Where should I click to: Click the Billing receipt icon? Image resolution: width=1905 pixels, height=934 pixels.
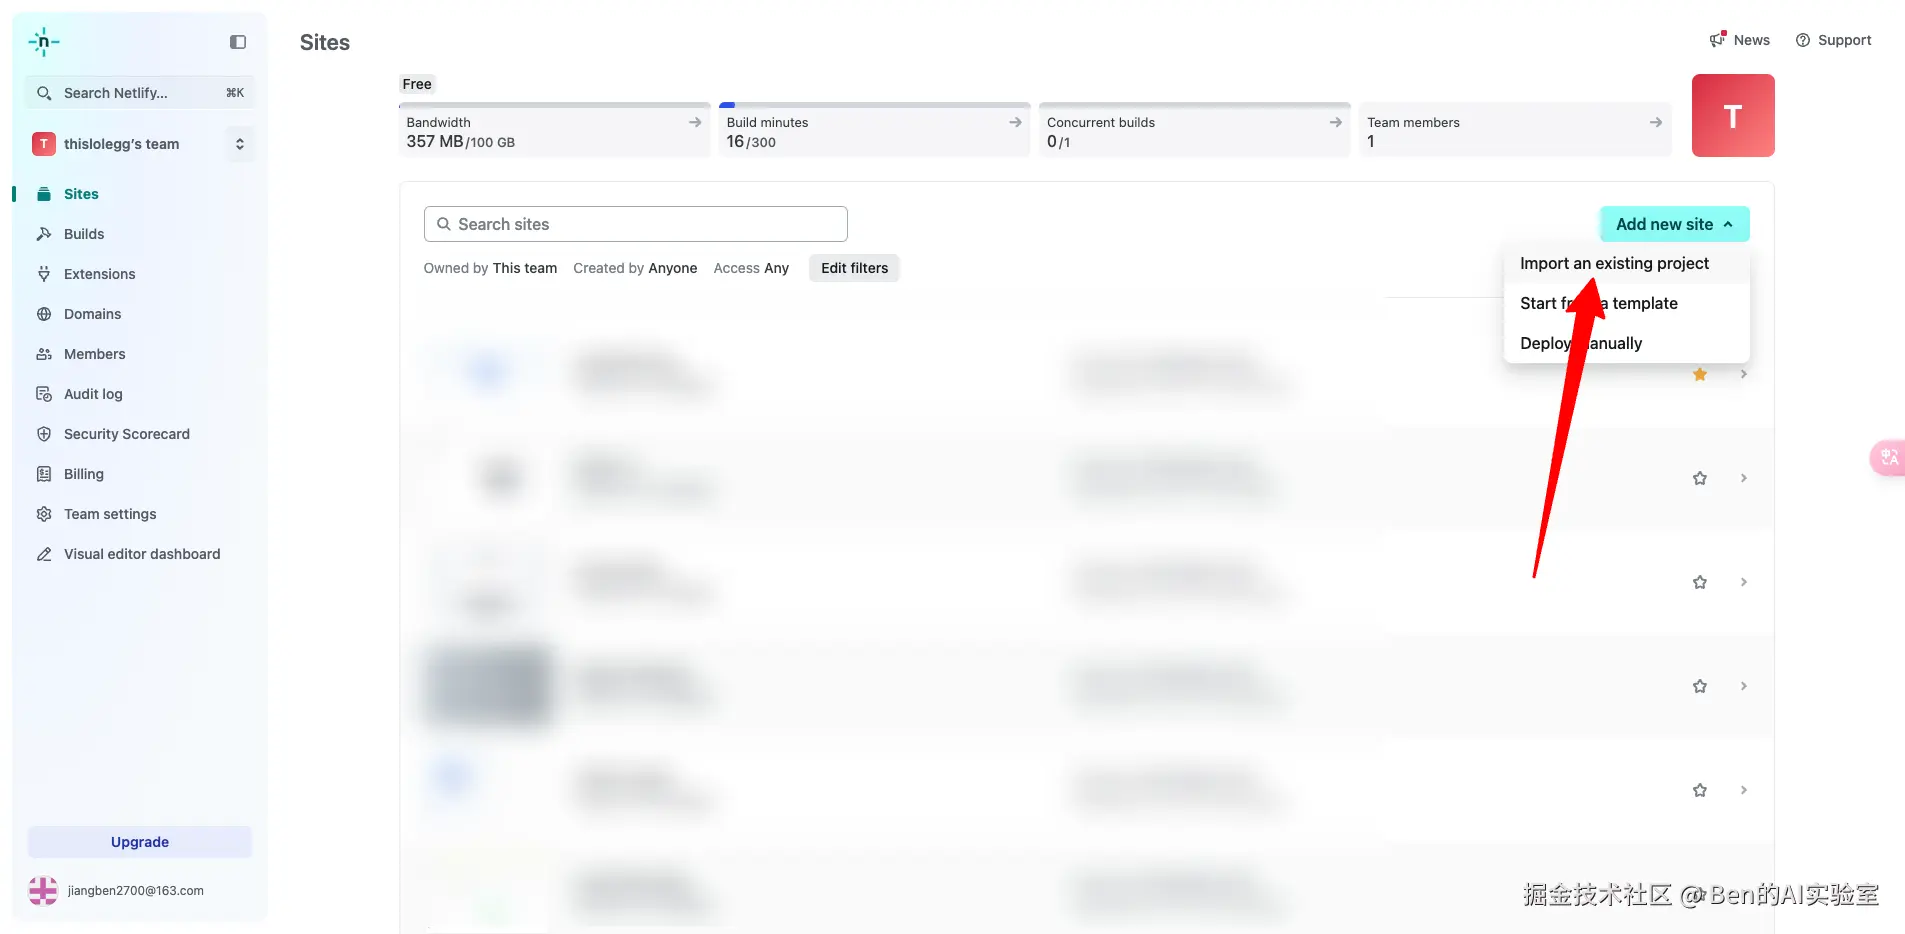[x=44, y=474]
